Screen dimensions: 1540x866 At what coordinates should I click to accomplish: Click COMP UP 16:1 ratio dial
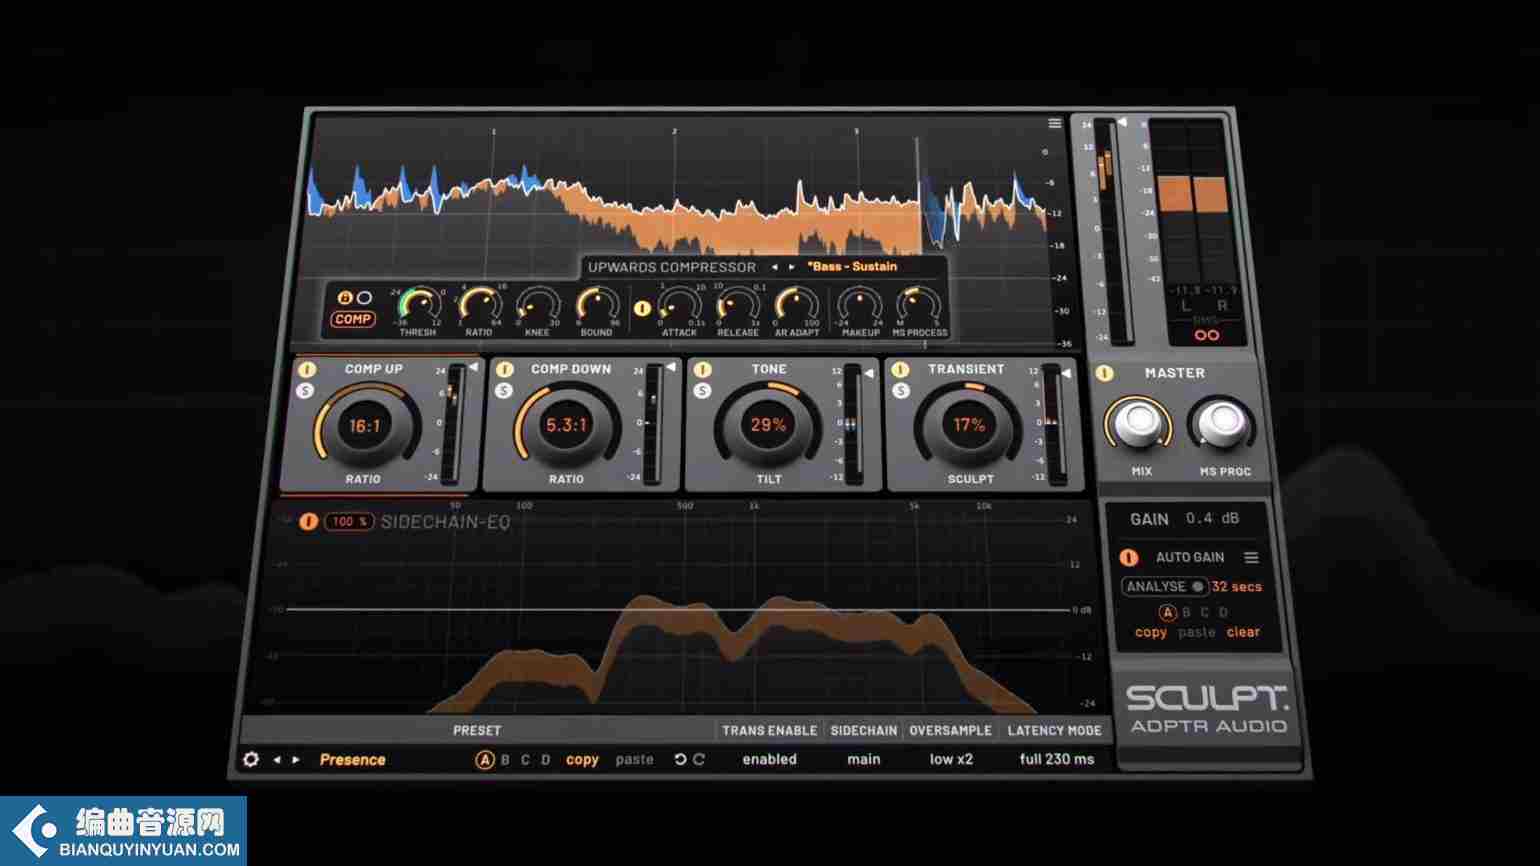coord(364,426)
